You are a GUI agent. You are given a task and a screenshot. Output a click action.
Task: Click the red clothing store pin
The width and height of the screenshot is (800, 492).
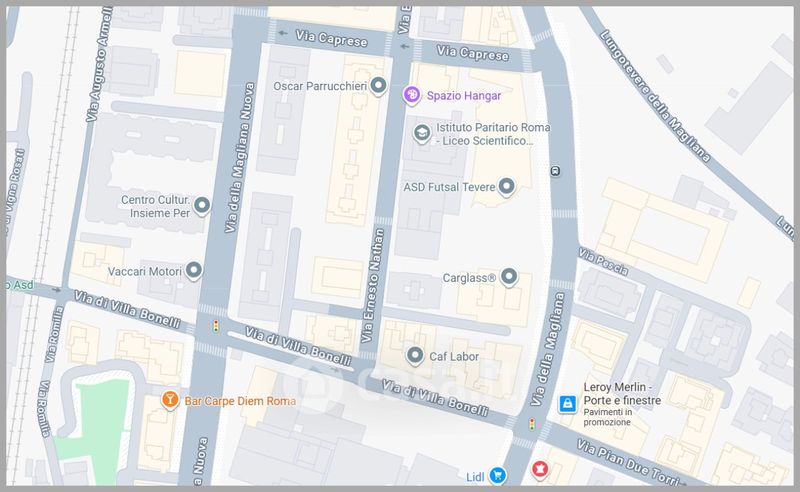[541, 468]
